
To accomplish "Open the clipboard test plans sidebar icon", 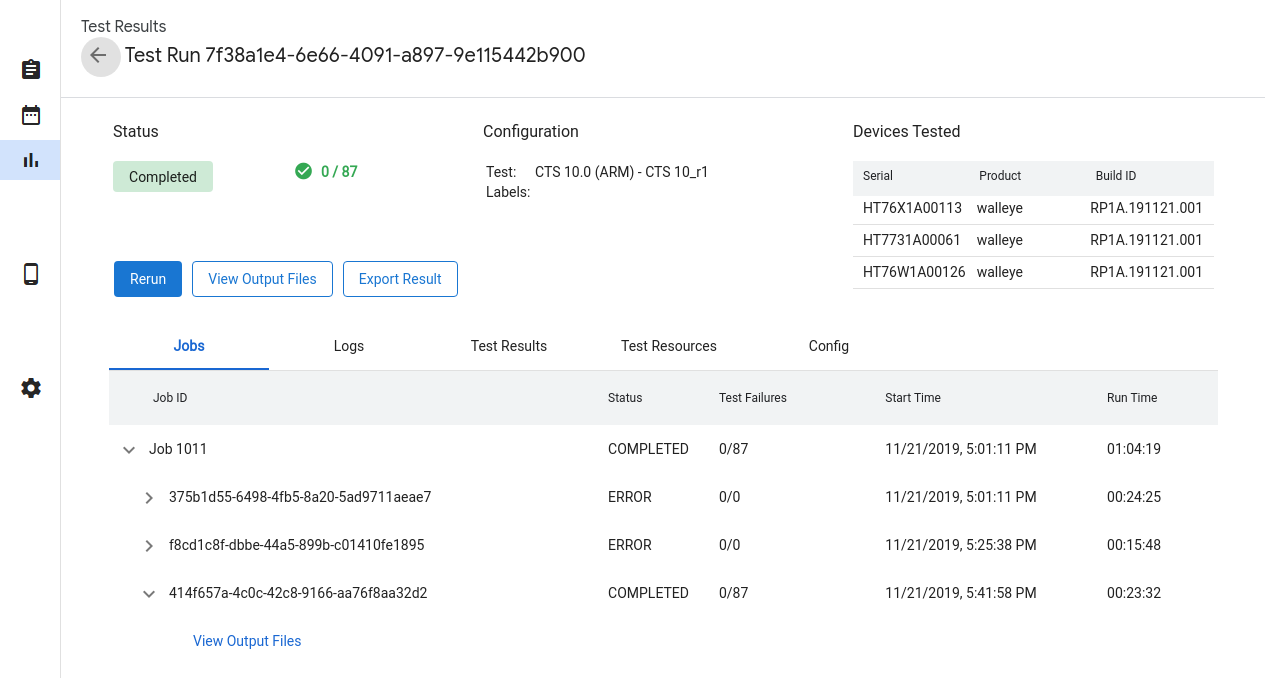I will [x=31, y=69].
